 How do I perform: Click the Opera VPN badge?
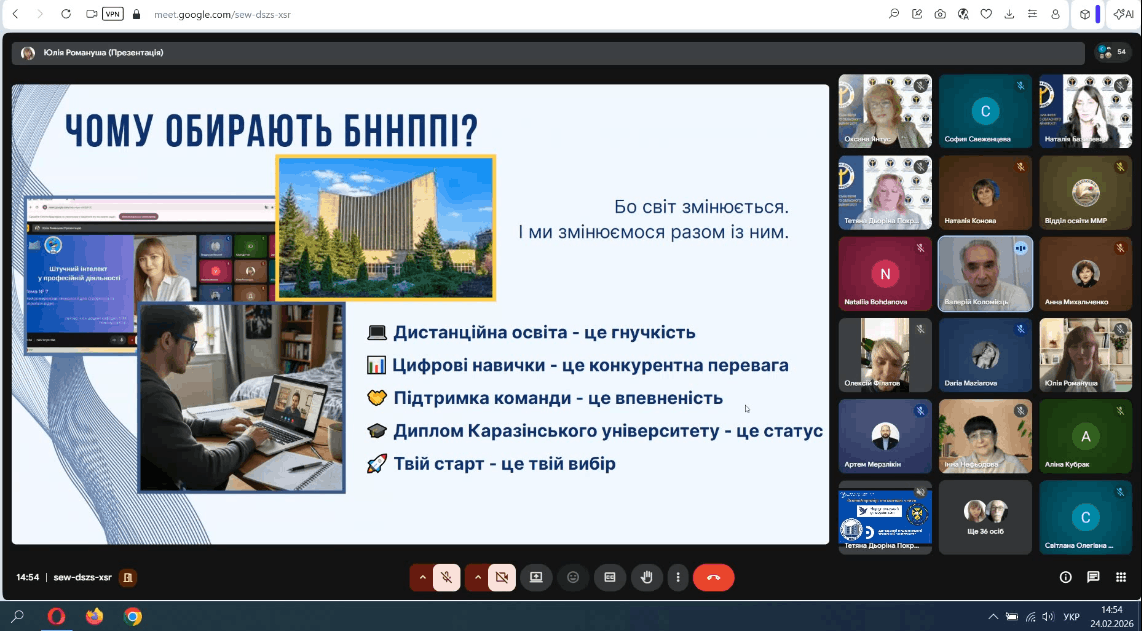pos(113,14)
